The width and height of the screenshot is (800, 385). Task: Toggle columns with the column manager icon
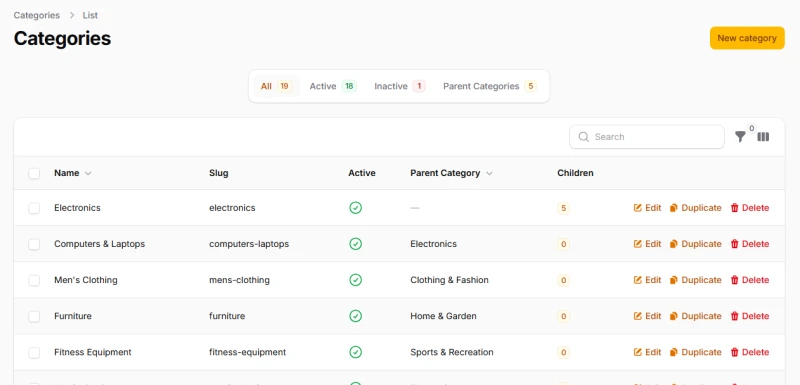click(x=763, y=137)
